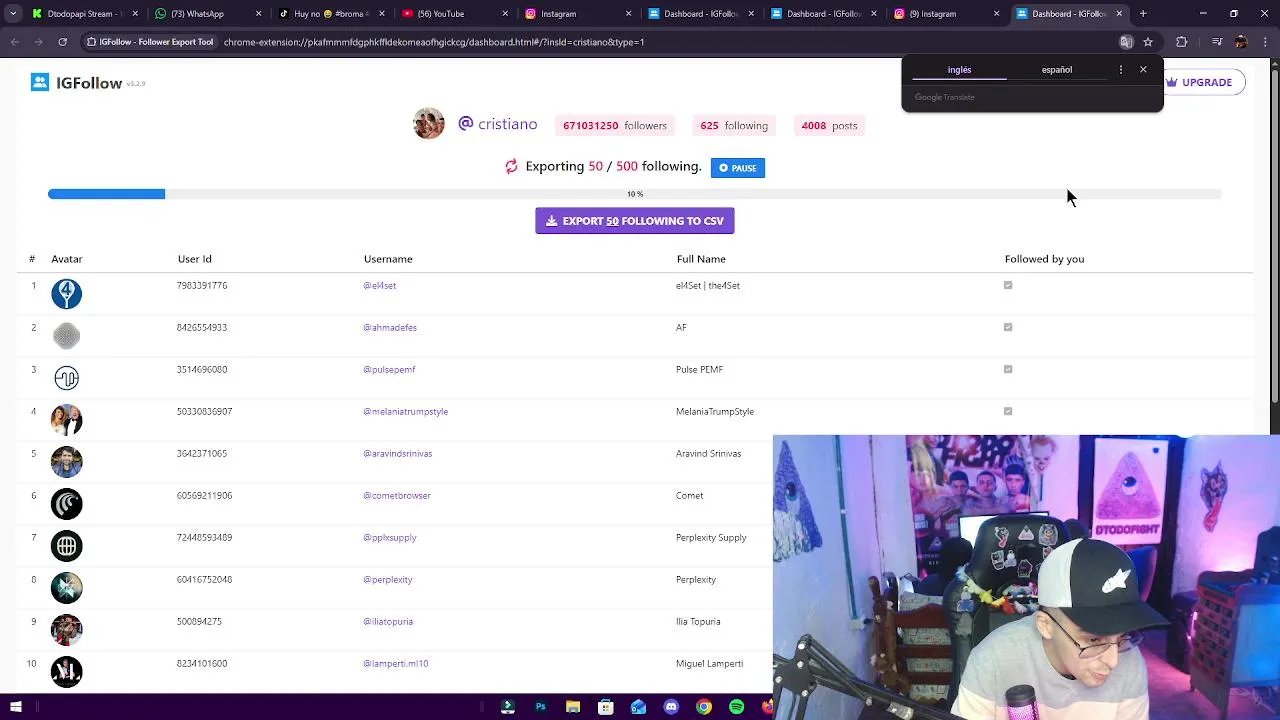This screenshot has width=1280, height=720.
Task: Toggle Followed by you checkbox for pulsepemf
Action: tap(1008, 369)
